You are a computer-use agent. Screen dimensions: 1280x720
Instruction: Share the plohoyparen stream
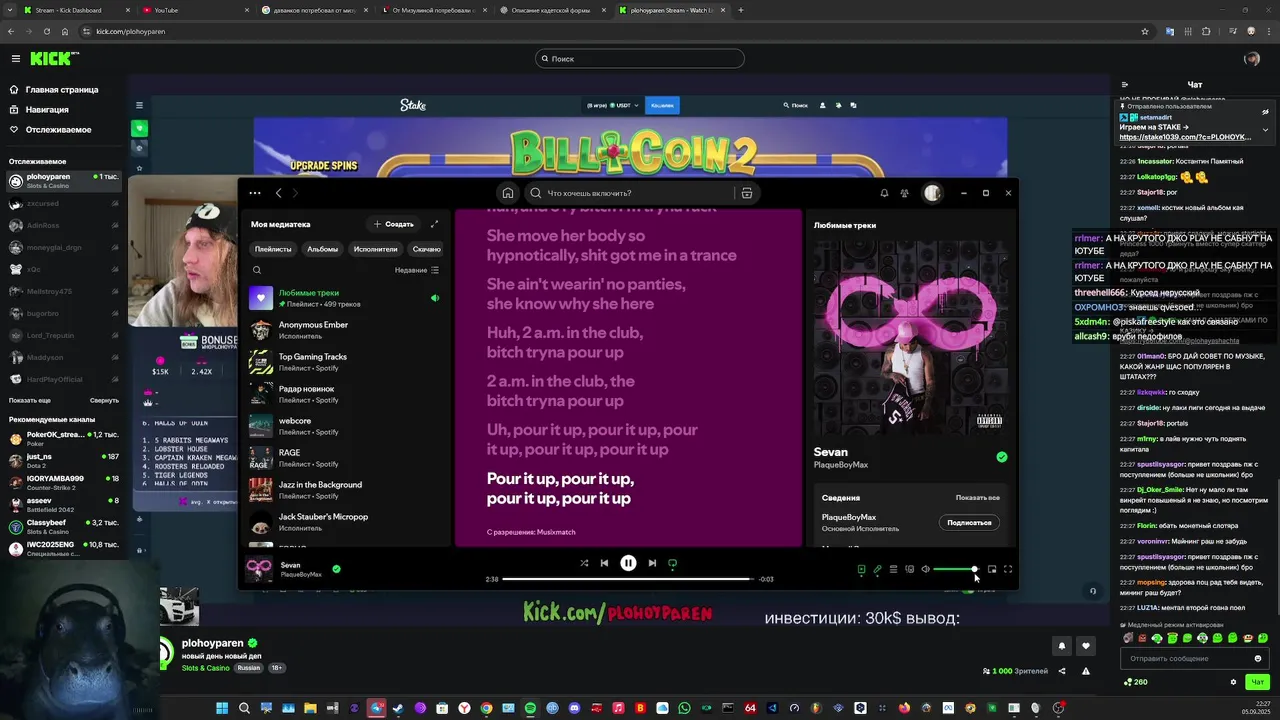(1062, 671)
